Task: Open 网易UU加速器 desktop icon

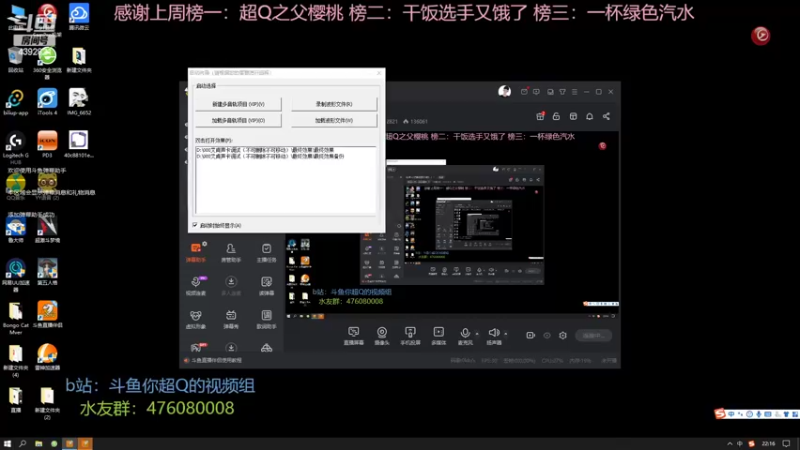Action: coord(16,274)
